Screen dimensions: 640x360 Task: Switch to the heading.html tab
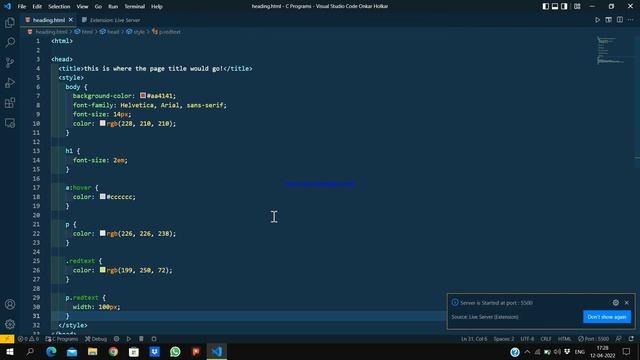(x=49, y=20)
